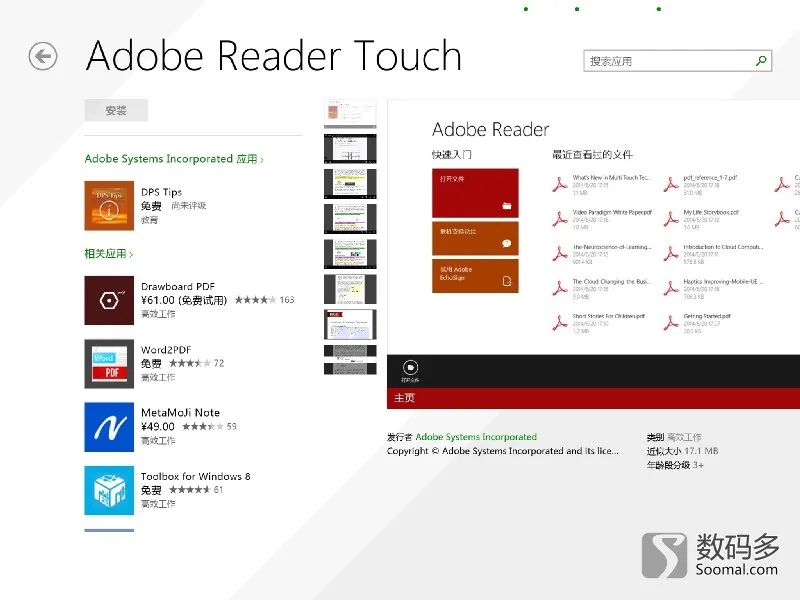Click the ¥61.00 (免费试用) price text
This screenshot has width=800, height=600.
[184, 300]
